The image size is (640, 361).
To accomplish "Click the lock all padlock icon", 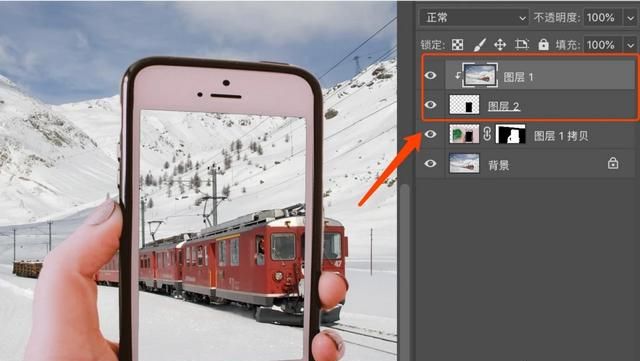I will click(x=543, y=44).
